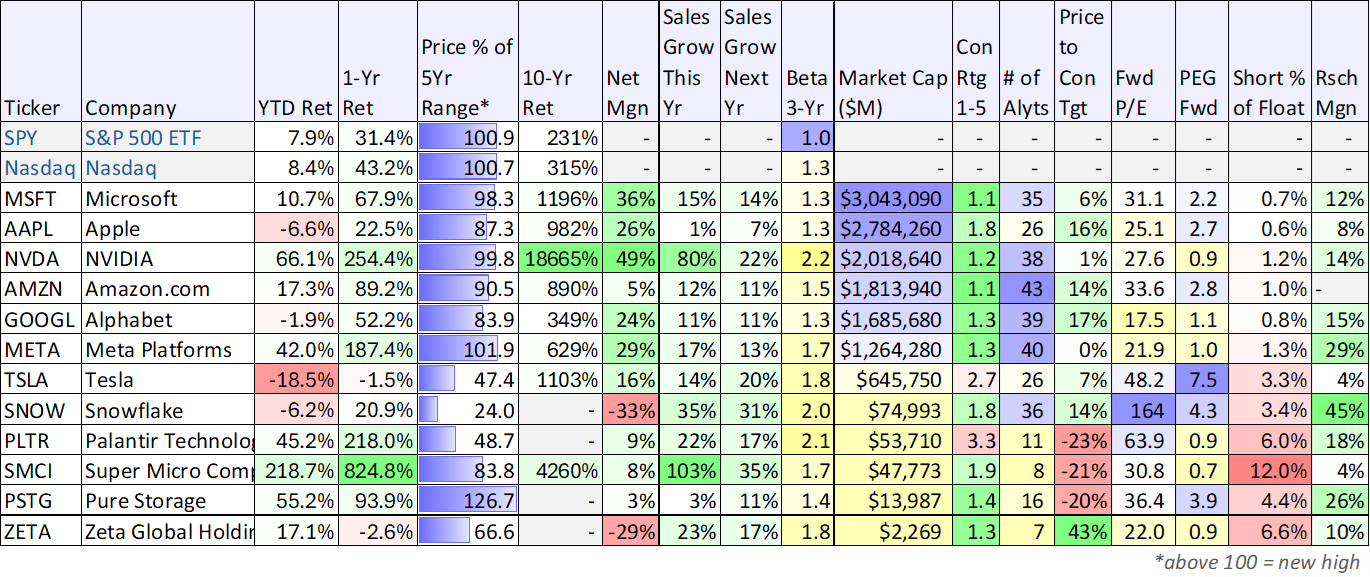This screenshot has width=1370, height=577.
Task: Click the META ticker cell
Action: 41,349
